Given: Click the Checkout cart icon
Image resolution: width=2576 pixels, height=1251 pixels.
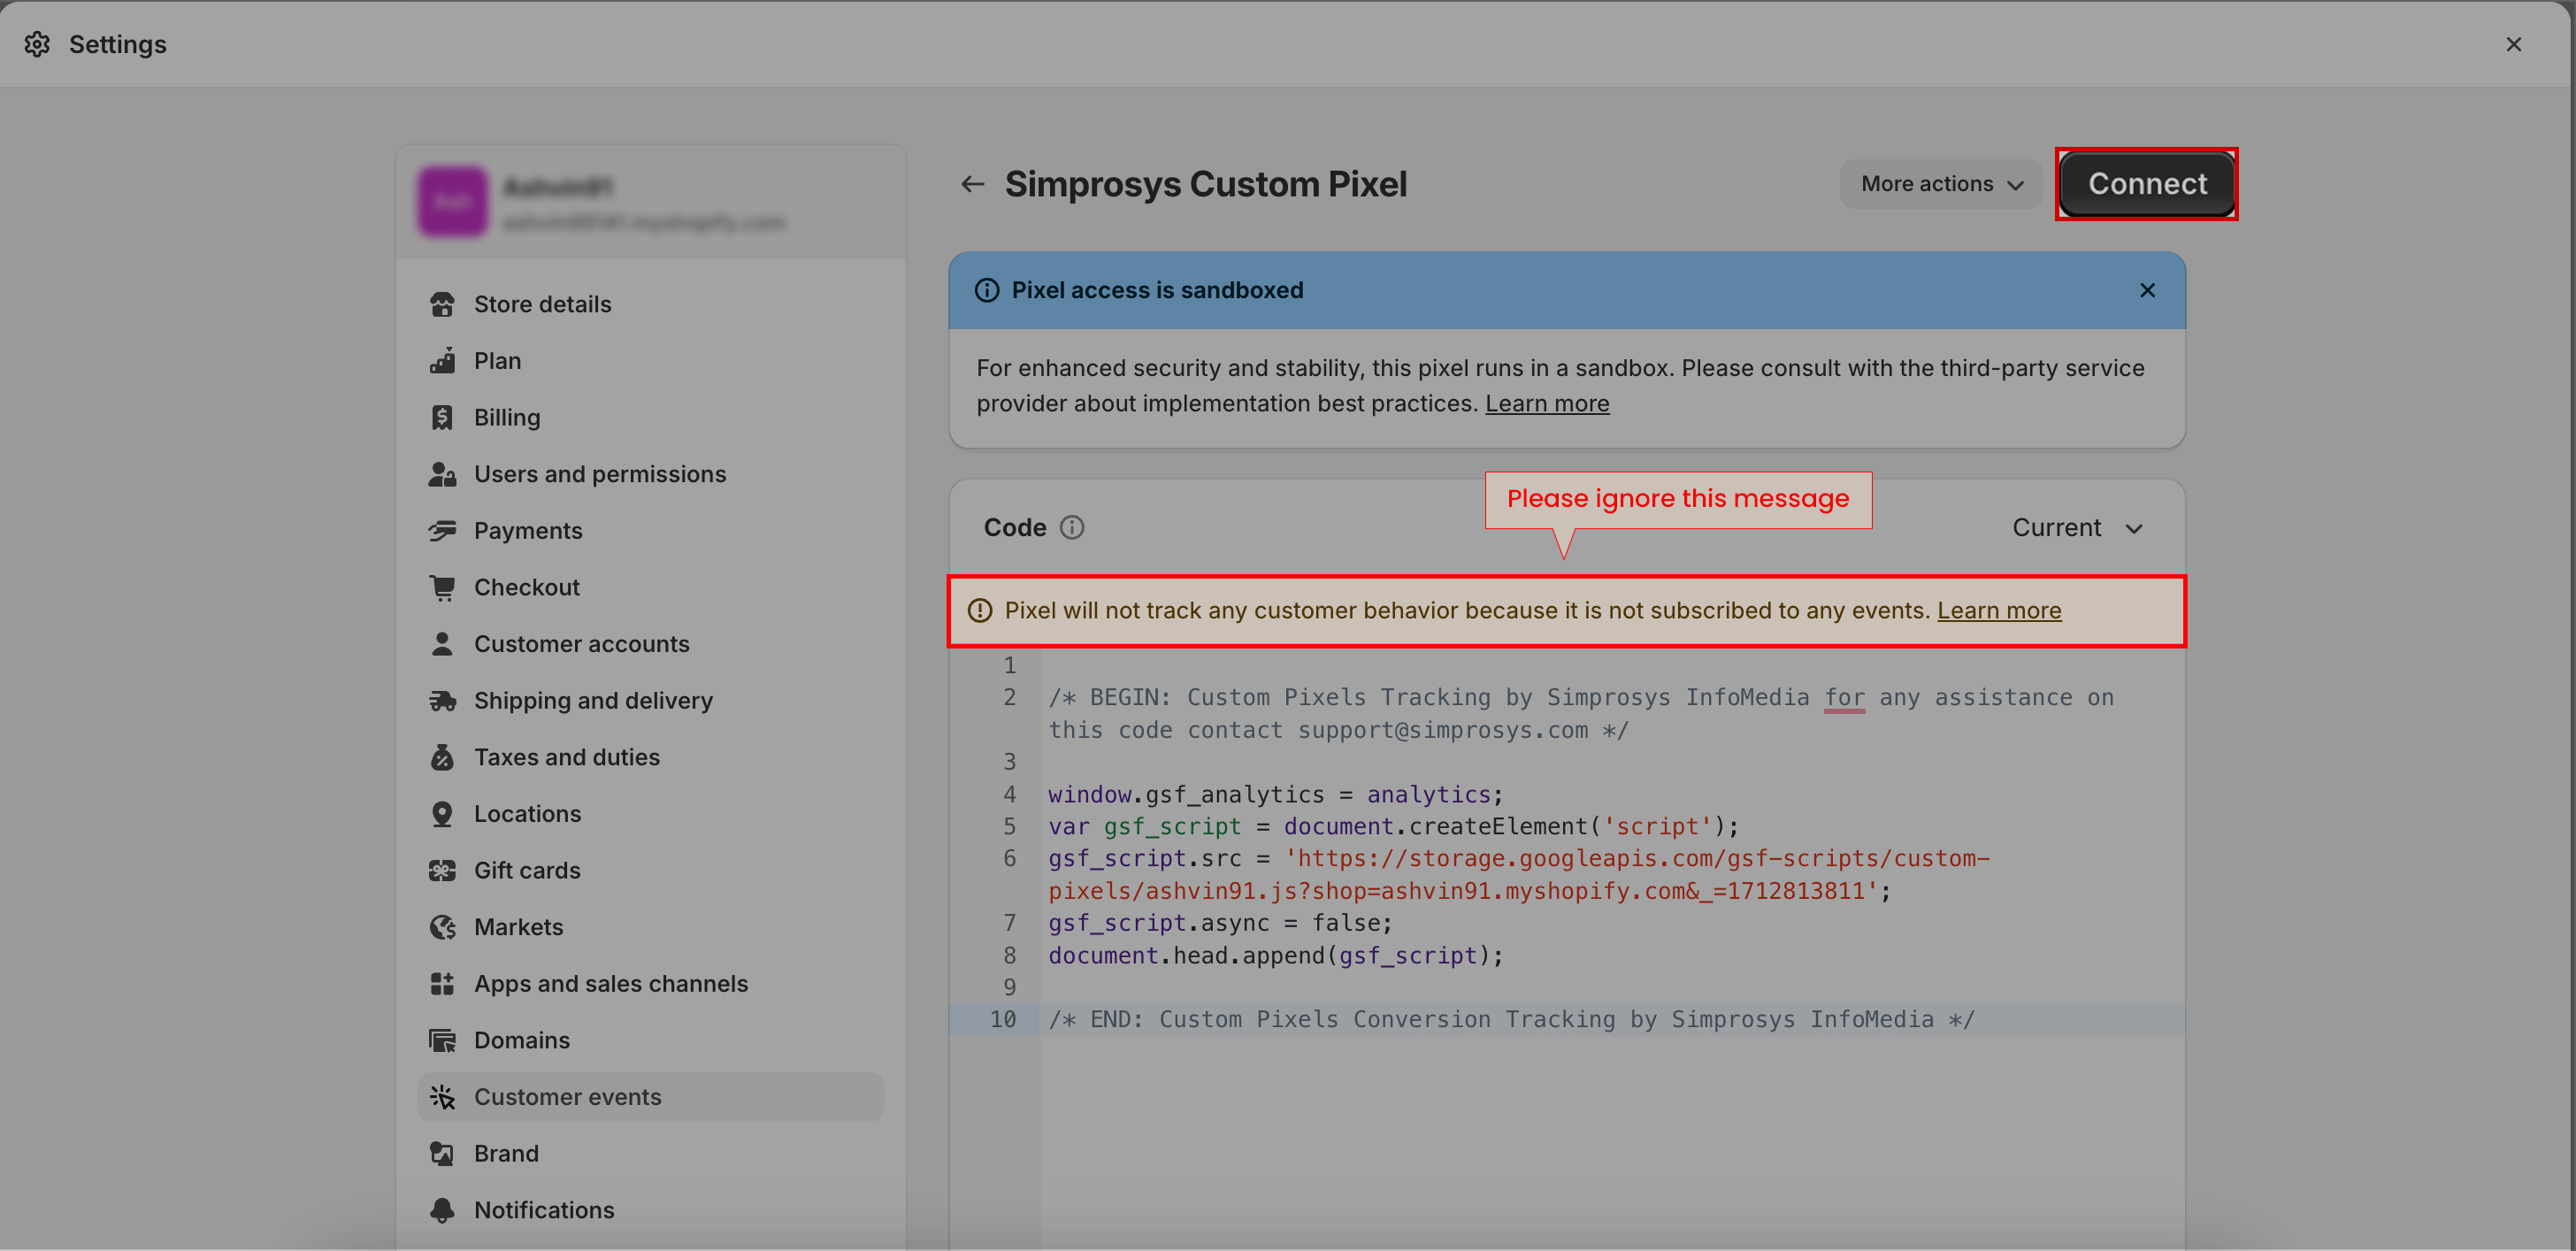Looking at the screenshot, I should click(x=442, y=587).
